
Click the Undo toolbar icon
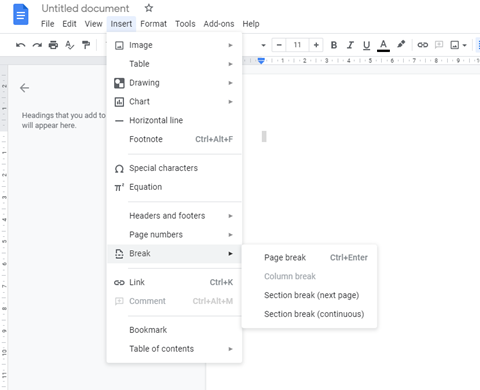pos(21,45)
